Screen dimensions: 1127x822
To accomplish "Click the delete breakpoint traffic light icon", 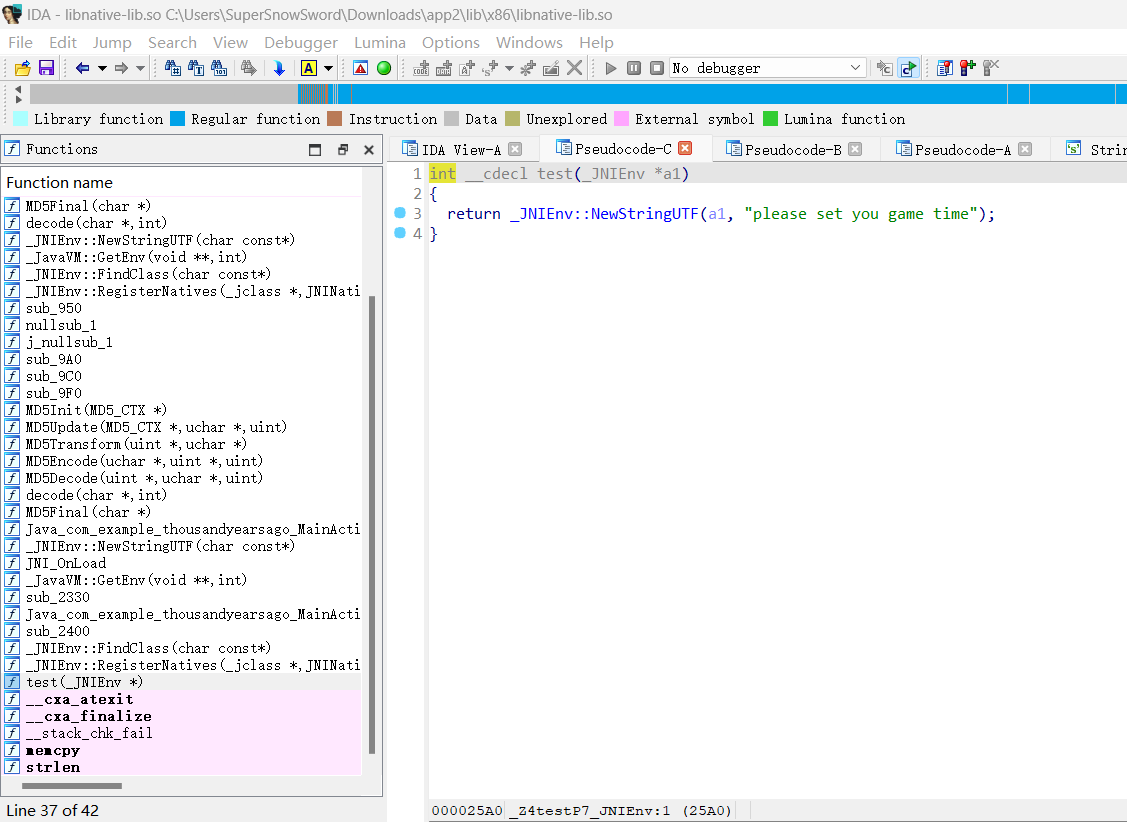I will [990, 68].
